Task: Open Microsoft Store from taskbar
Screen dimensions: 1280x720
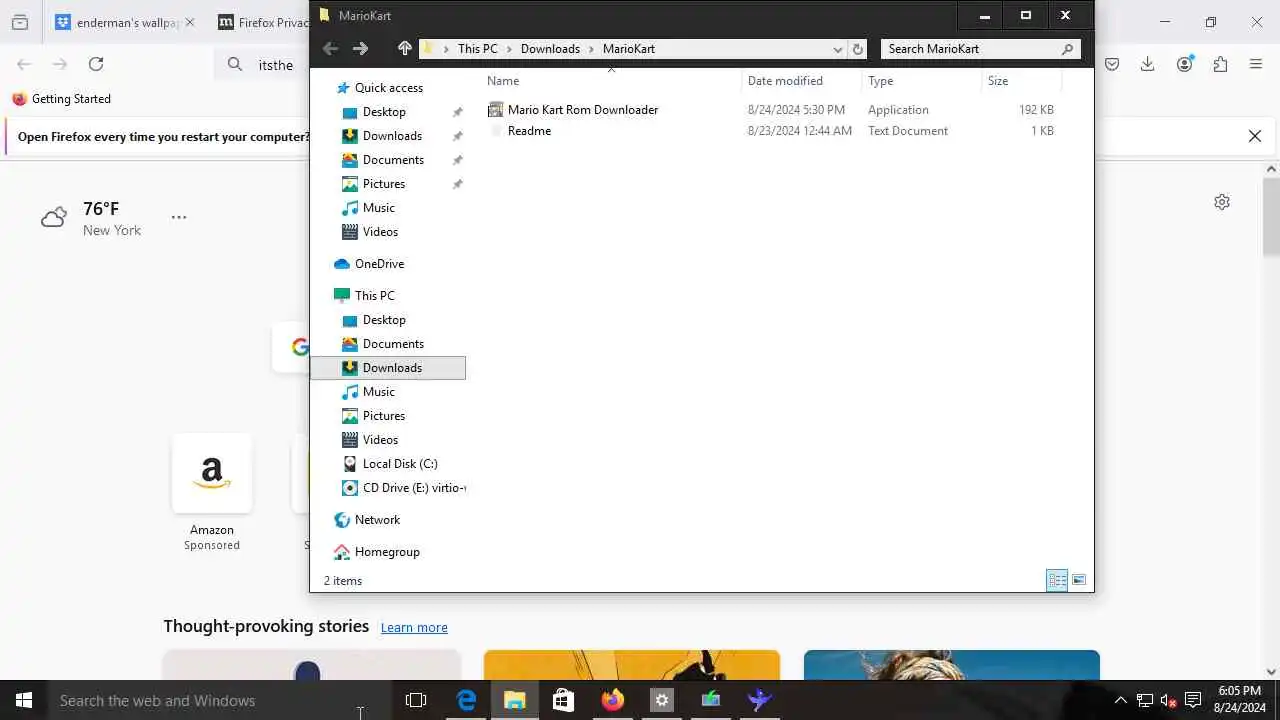Action: click(x=563, y=700)
